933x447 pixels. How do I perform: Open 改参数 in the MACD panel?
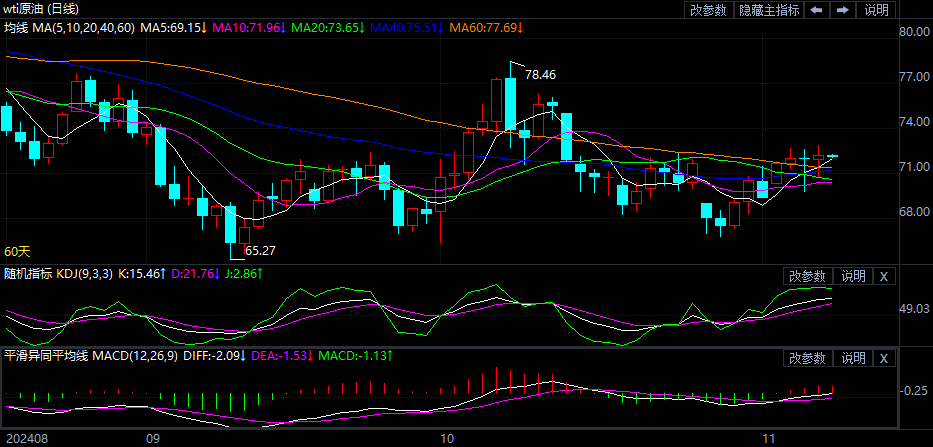(x=807, y=358)
